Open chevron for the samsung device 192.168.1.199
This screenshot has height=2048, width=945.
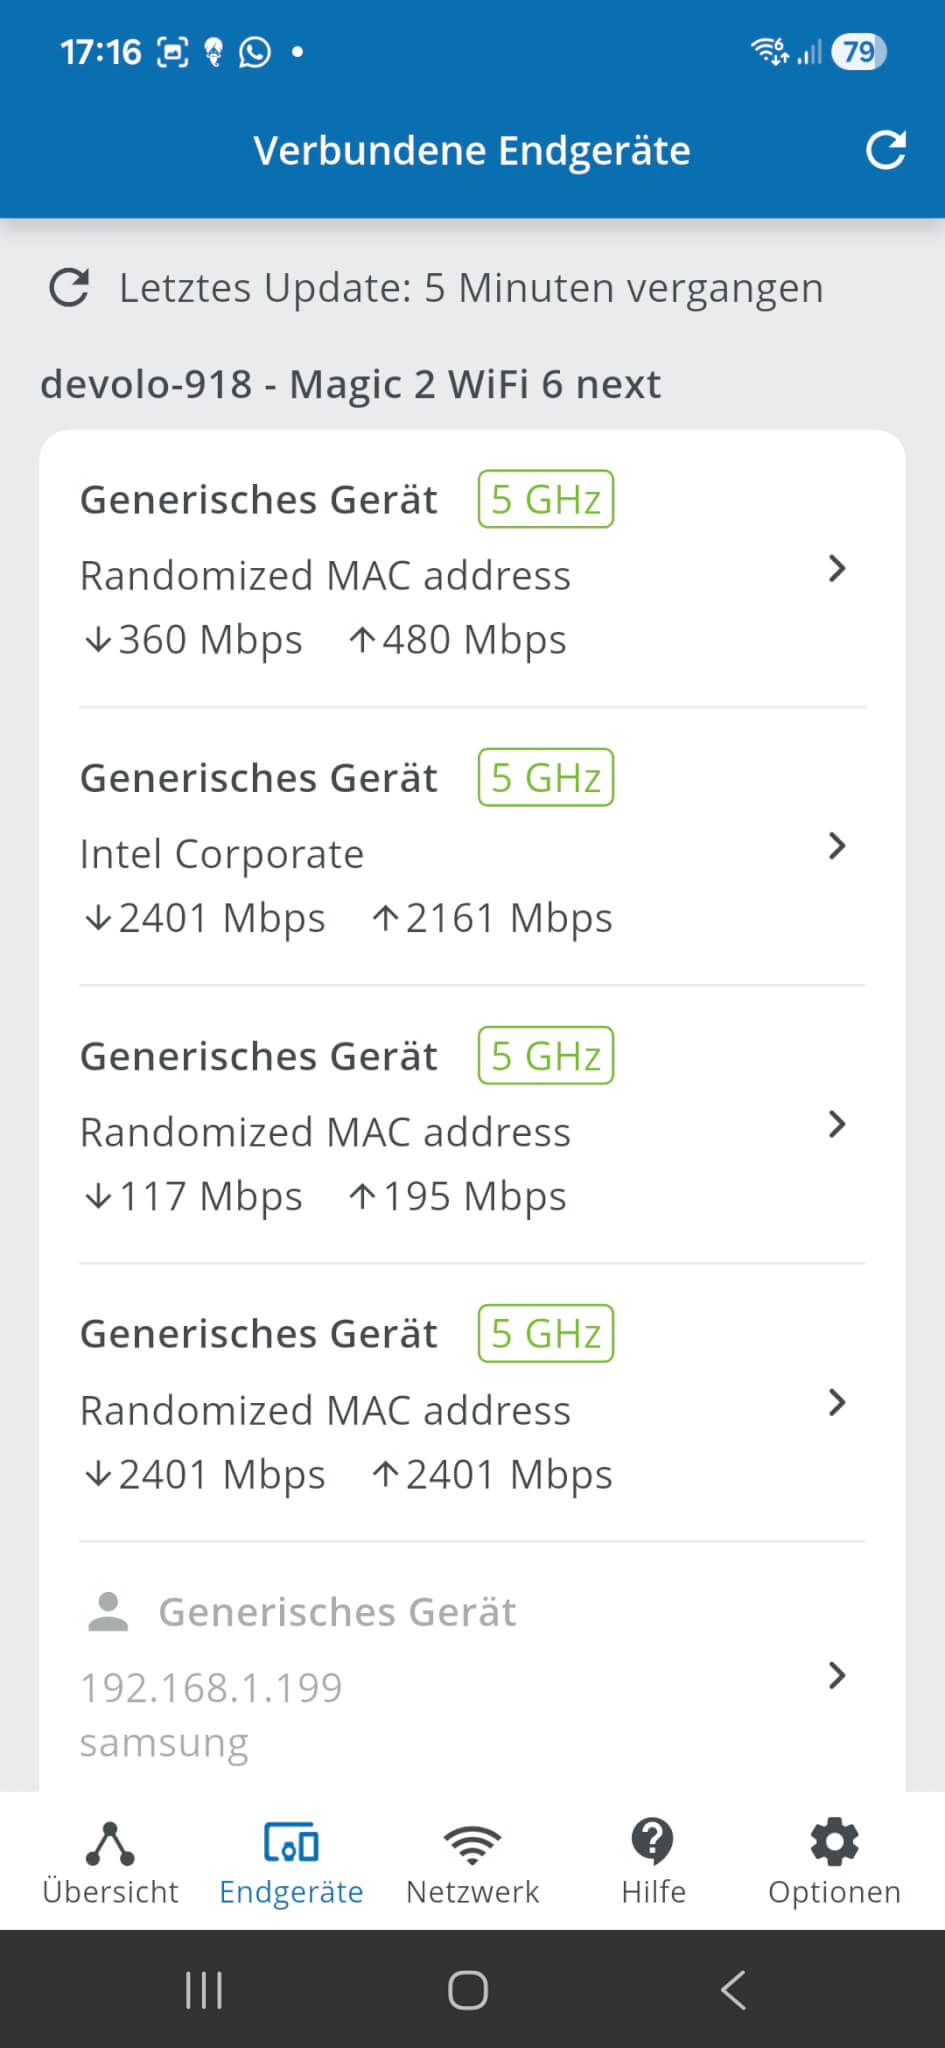click(x=837, y=1675)
